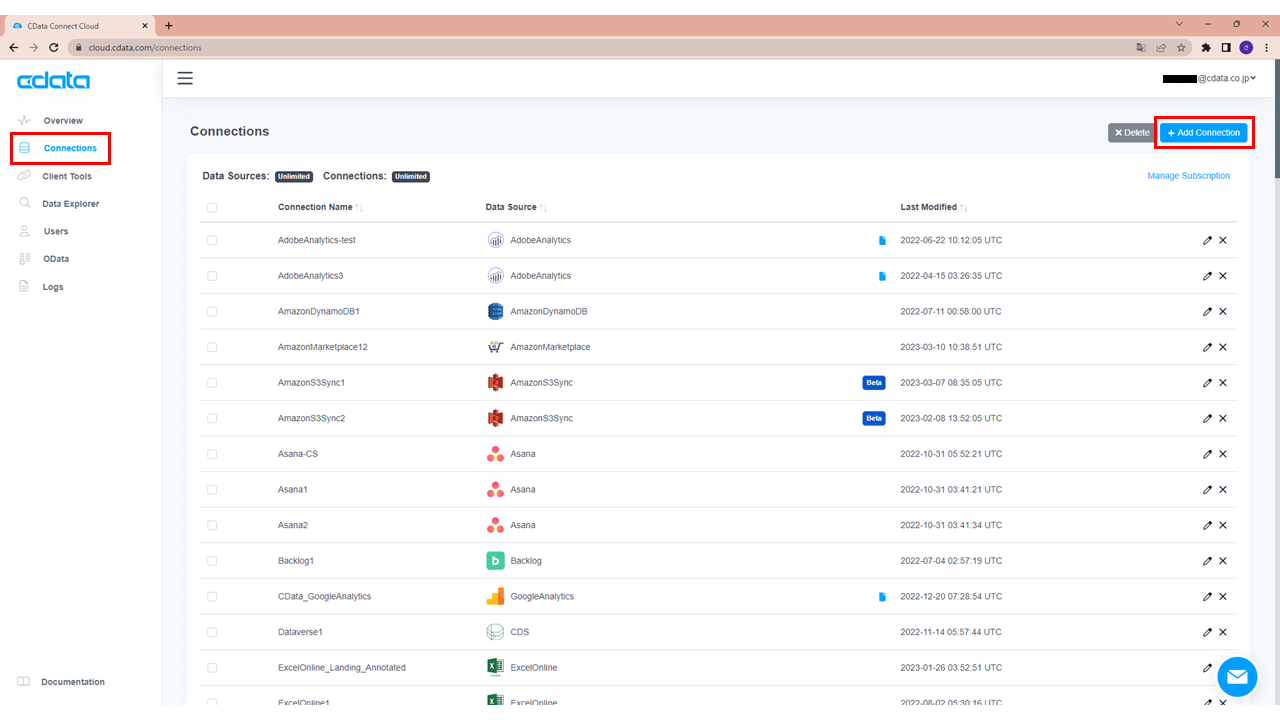
Task: Delete AdobeAnalytics-test via its X icon
Action: pos(1223,240)
